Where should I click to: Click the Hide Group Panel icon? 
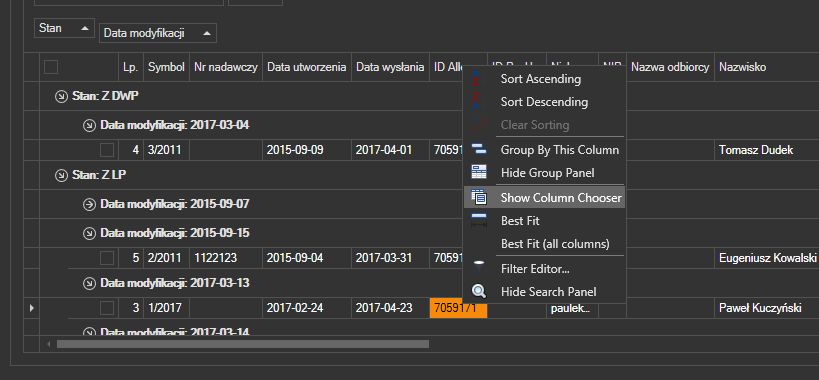pyautogui.click(x=478, y=172)
